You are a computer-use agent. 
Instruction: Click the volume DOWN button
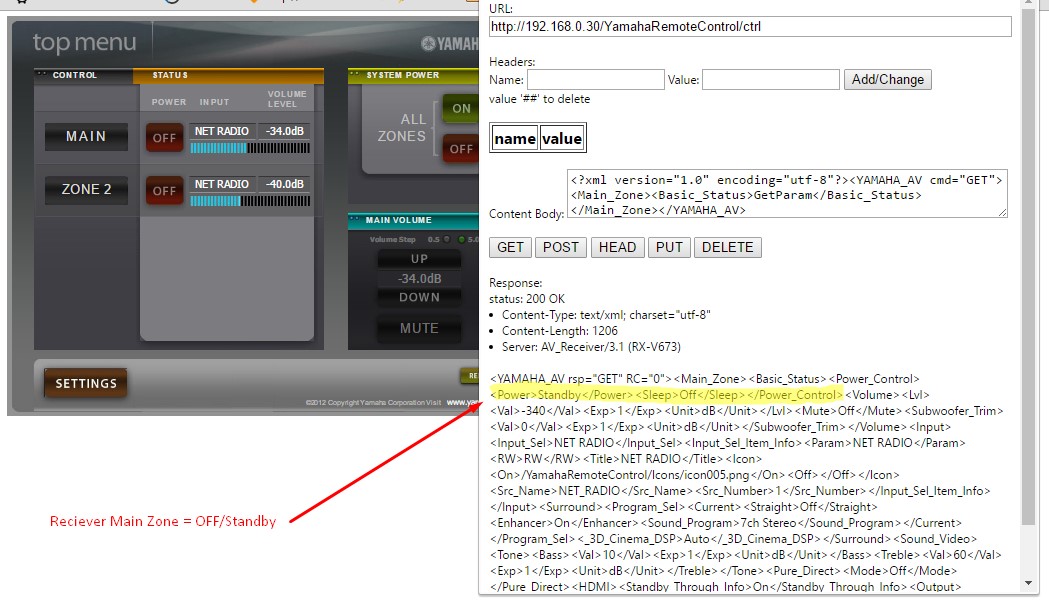pyautogui.click(x=419, y=298)
